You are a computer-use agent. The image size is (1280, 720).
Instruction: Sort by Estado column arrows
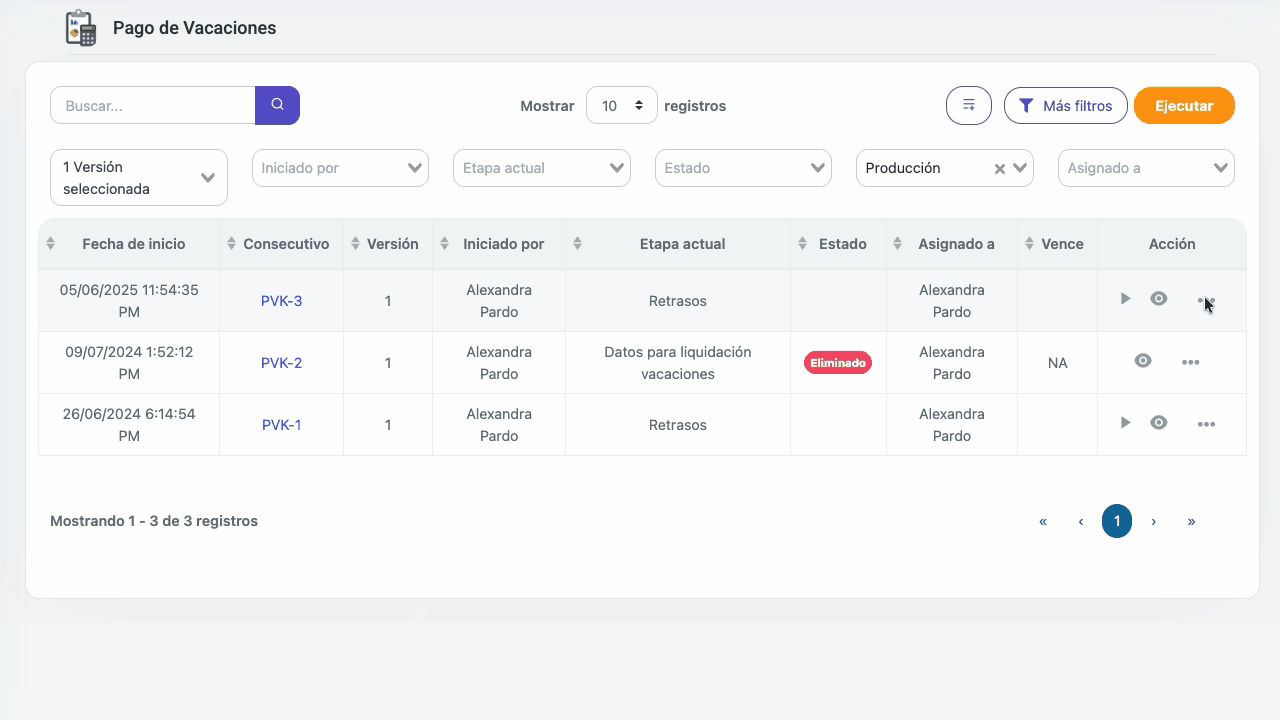(x=802, y=244)
